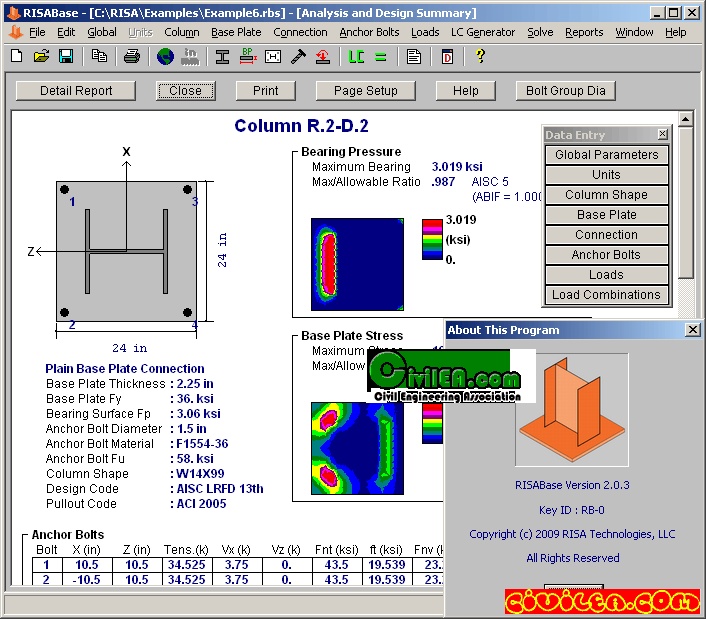Open Load Combinations from Data Entry panel
Image resolution: width=706 pixels, height=619 pixels.
(x=606, y=295)
